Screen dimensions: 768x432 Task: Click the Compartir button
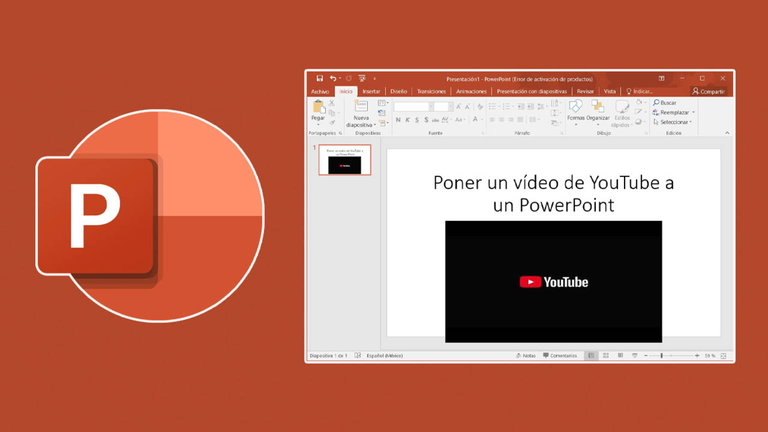(x=708, y=91)
